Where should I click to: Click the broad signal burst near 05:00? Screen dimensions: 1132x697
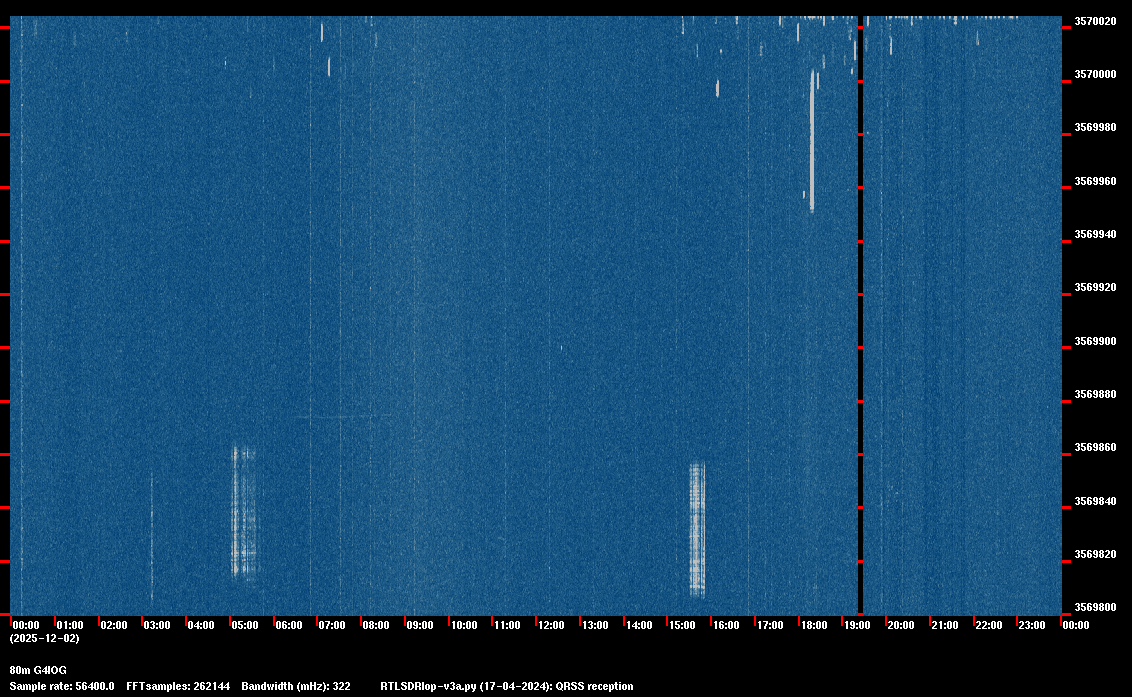243,512
